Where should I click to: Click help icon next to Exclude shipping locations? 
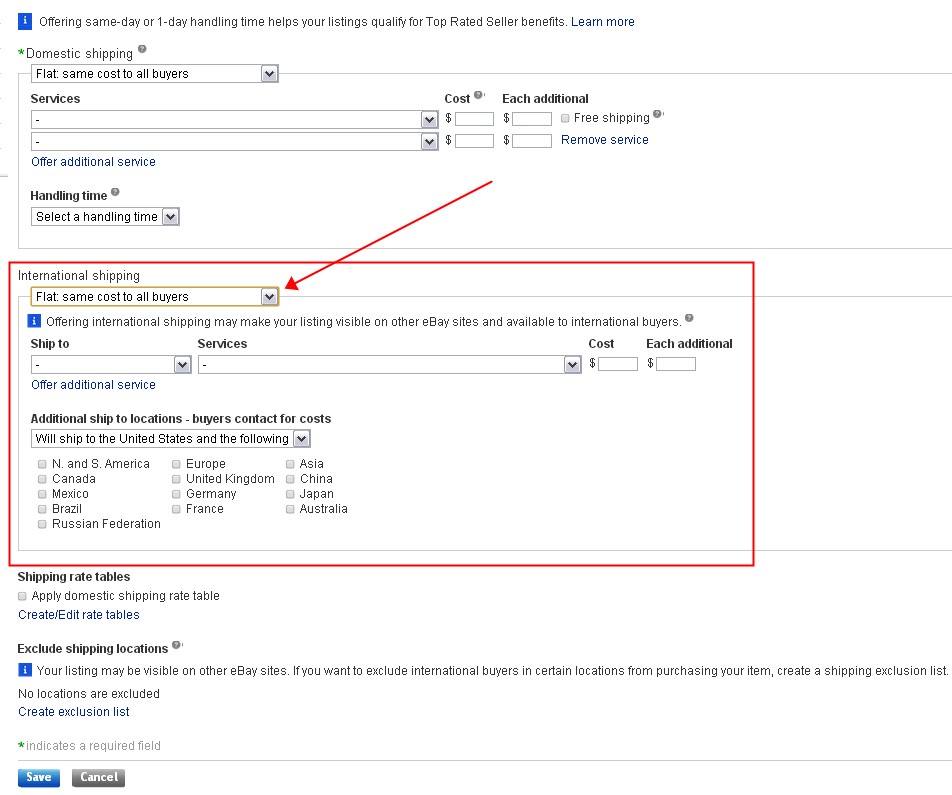point(177,645)
